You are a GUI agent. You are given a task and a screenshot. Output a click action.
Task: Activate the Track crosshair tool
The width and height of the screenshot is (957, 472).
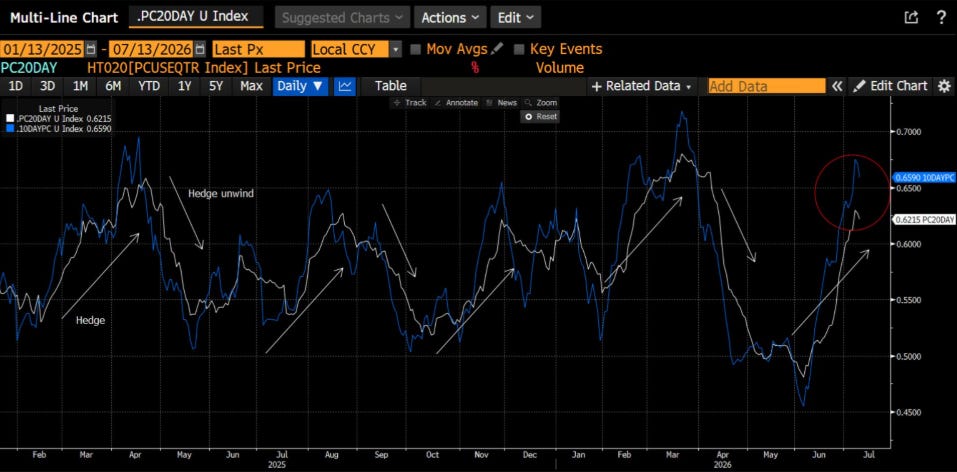pyautogui.click(x=410, y=103)
